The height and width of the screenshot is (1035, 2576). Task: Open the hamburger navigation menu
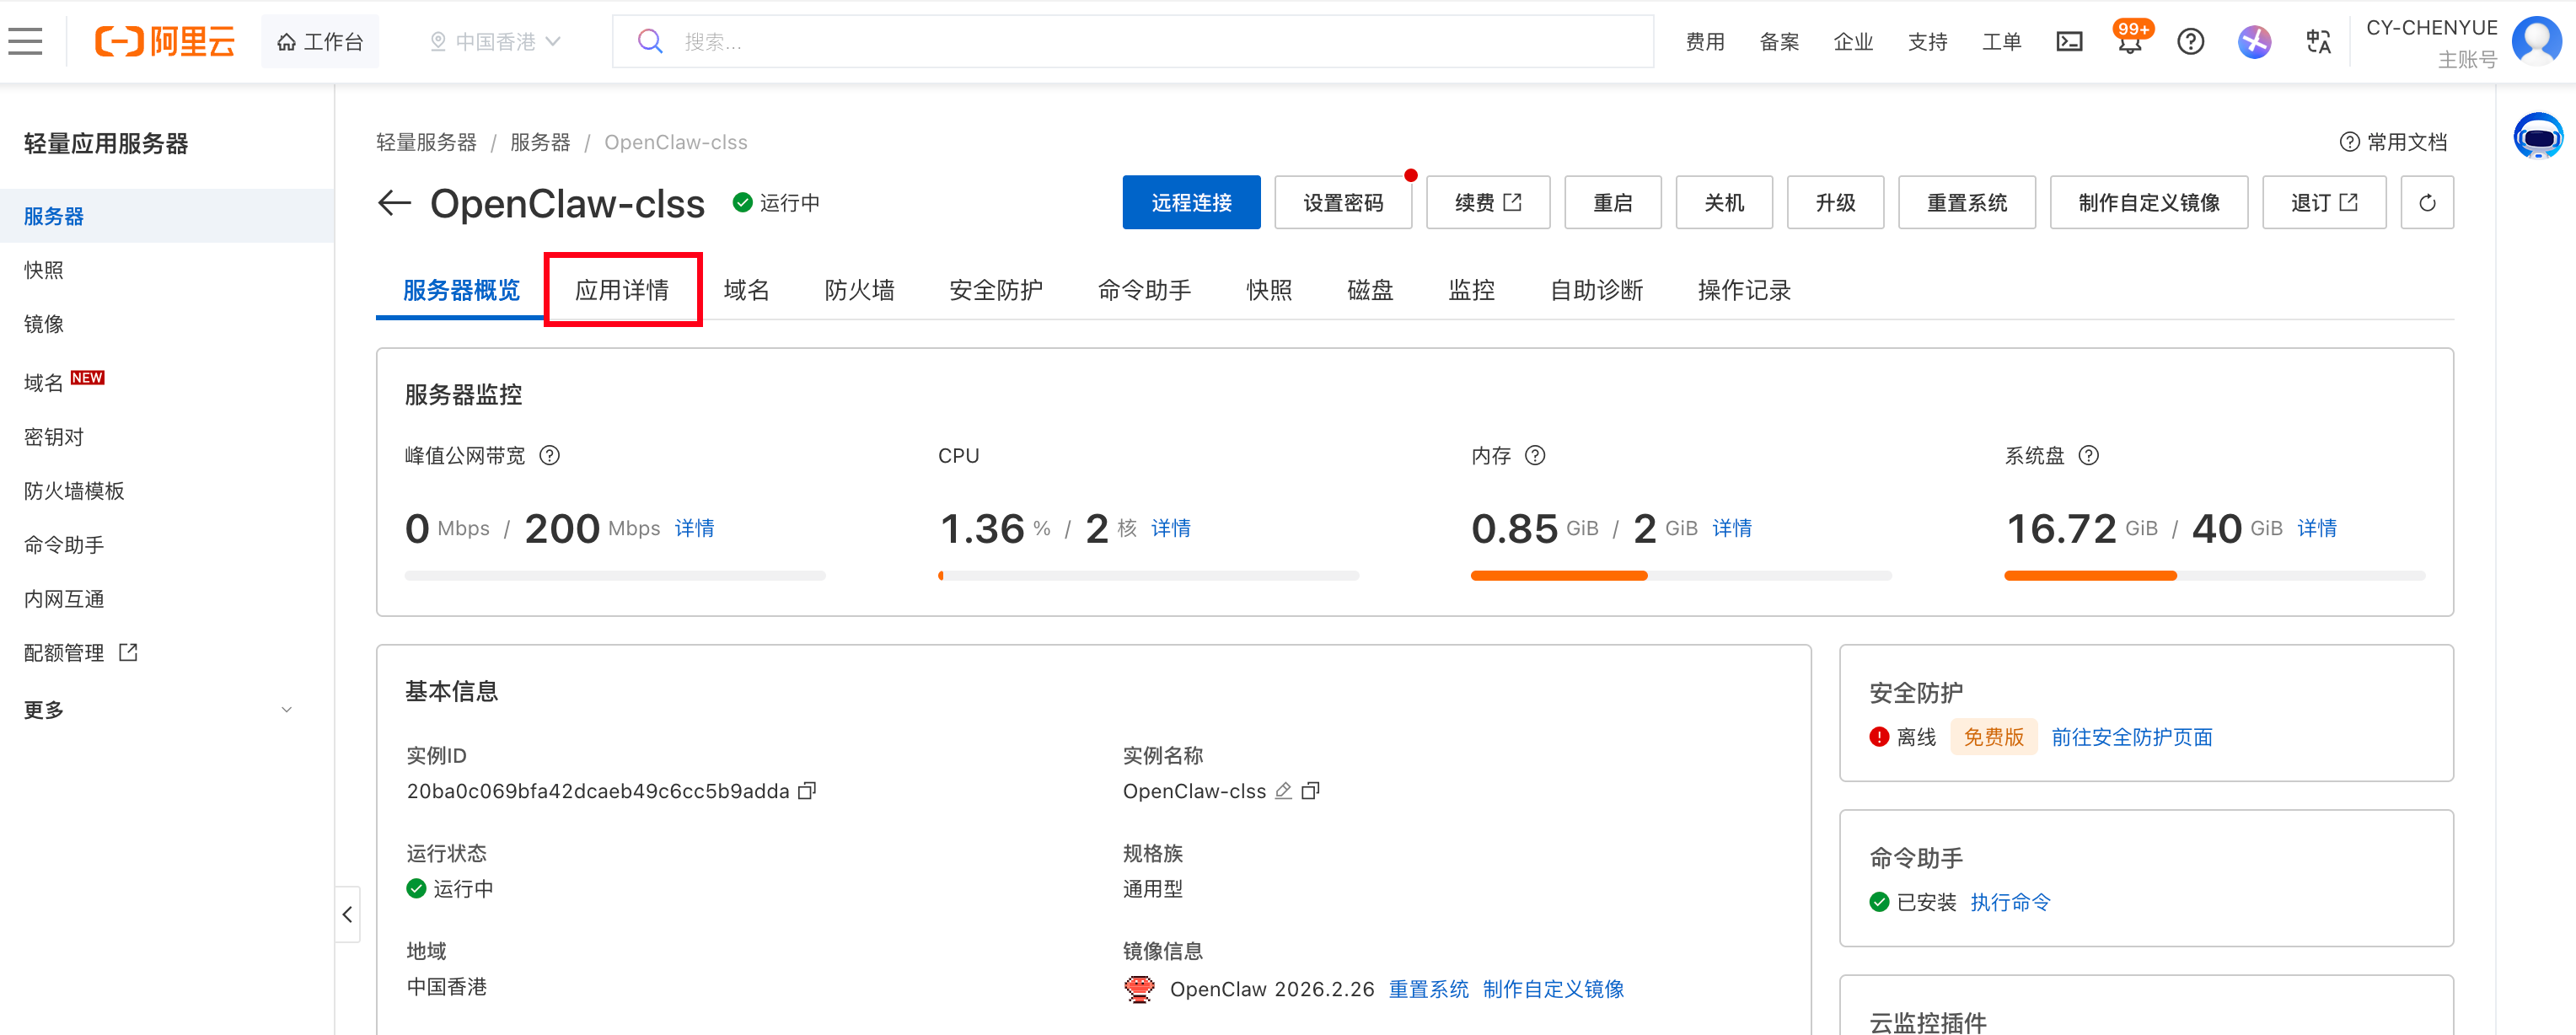26,41
